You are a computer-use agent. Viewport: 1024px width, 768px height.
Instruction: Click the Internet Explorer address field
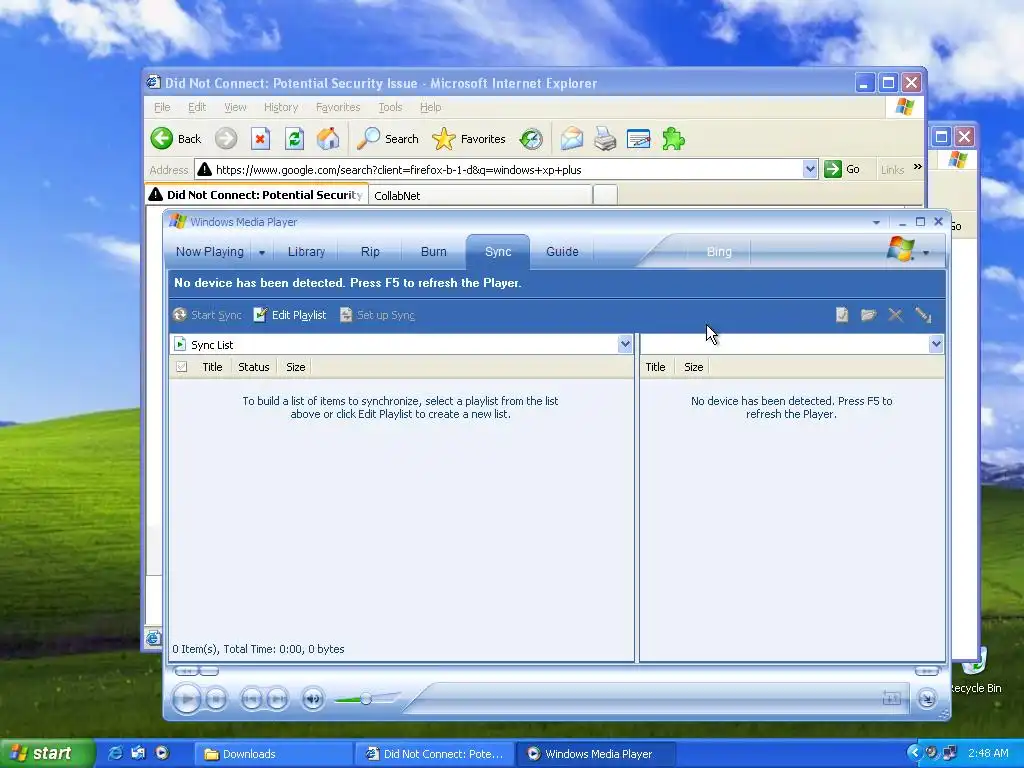coord(506,170)
